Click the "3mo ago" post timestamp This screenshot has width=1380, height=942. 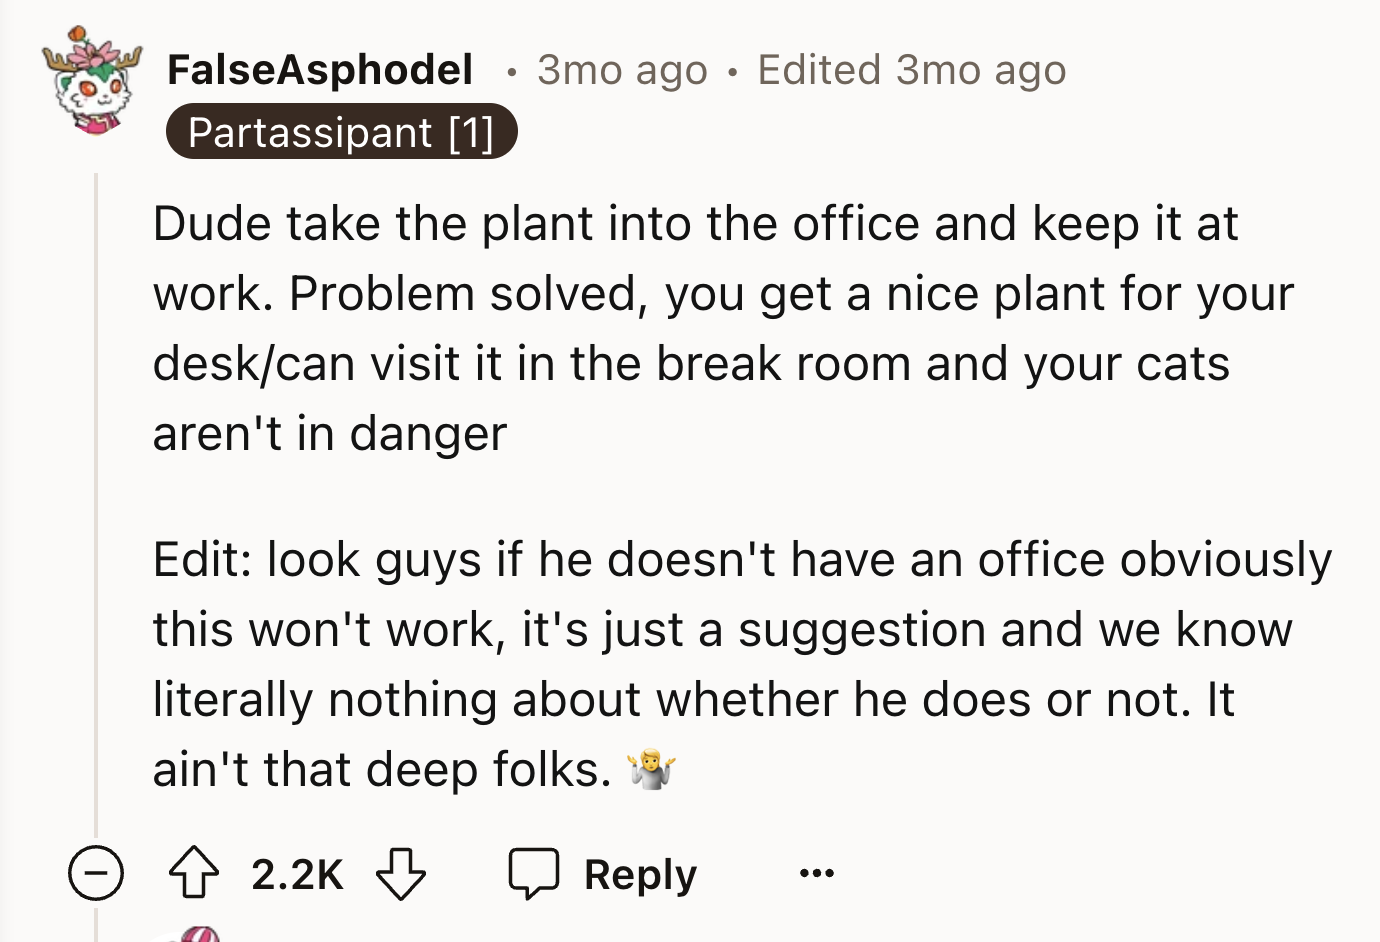tap(622, 70)
